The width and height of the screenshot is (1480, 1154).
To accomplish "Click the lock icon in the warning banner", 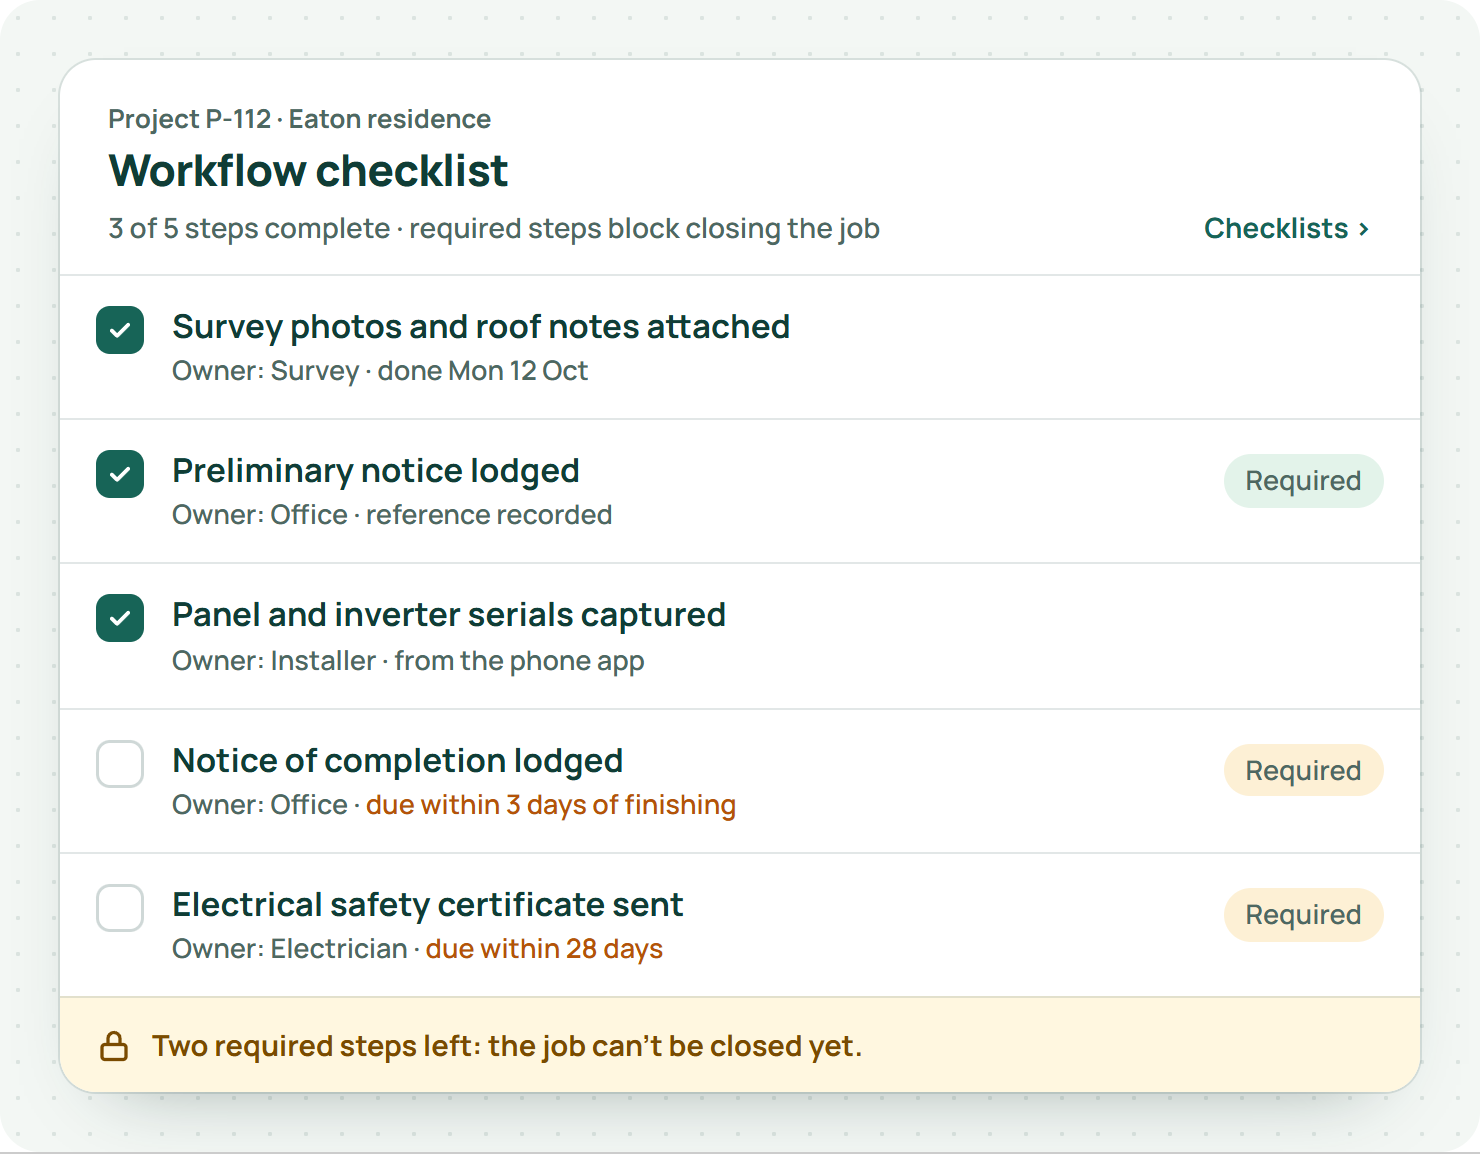I will [x=114, y=1046].
